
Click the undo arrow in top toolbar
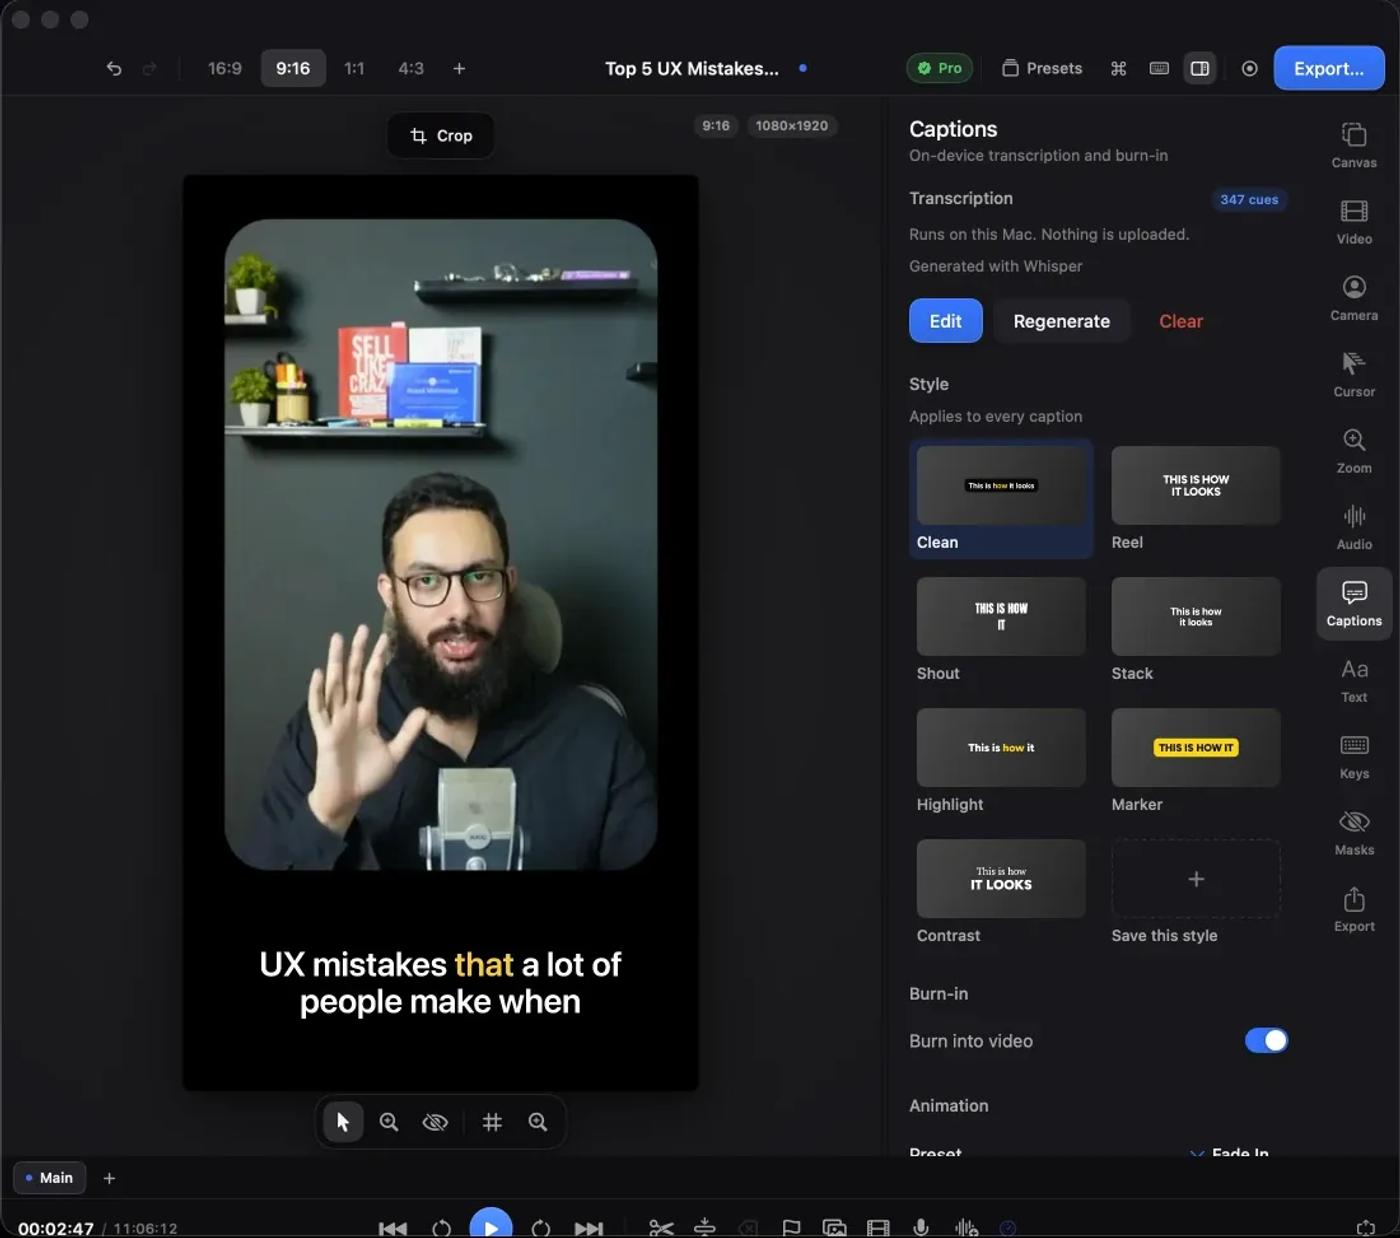coord(114,68)
